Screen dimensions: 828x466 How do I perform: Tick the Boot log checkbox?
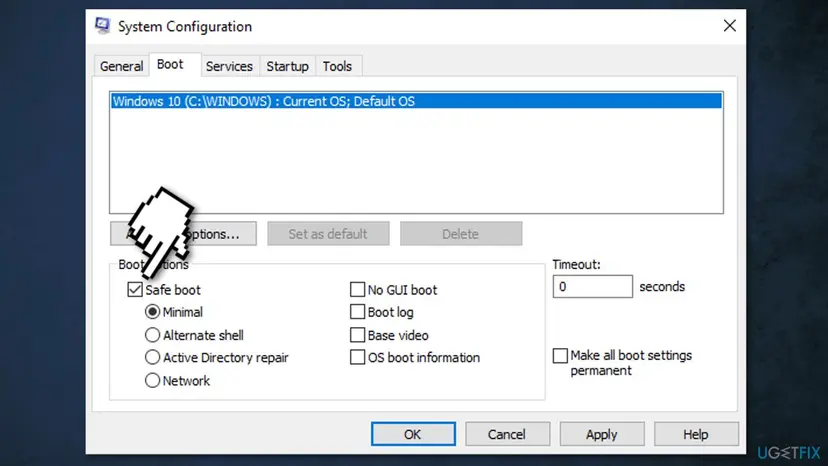[x=357, y=312]
